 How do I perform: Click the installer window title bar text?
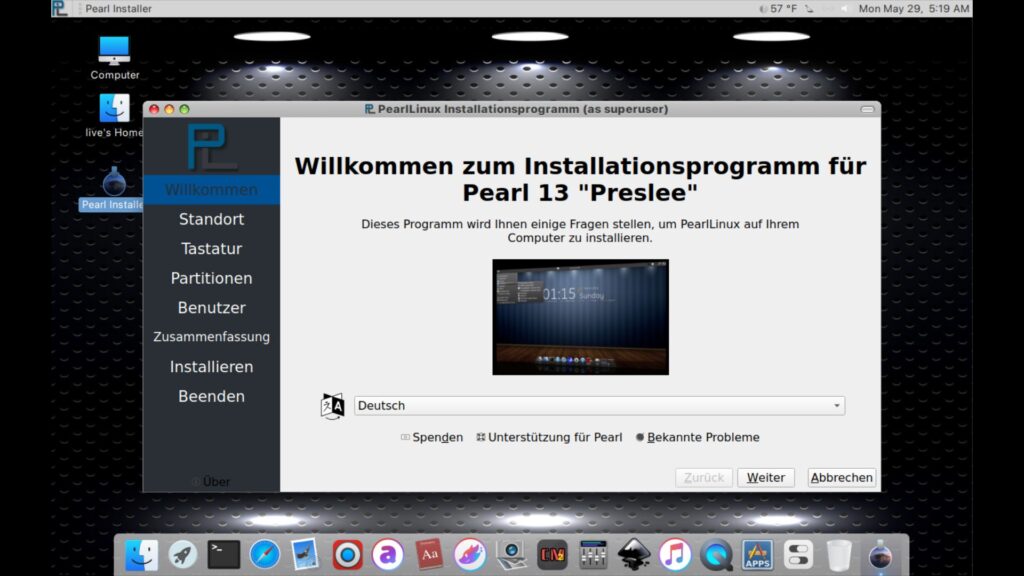[522, 109]
